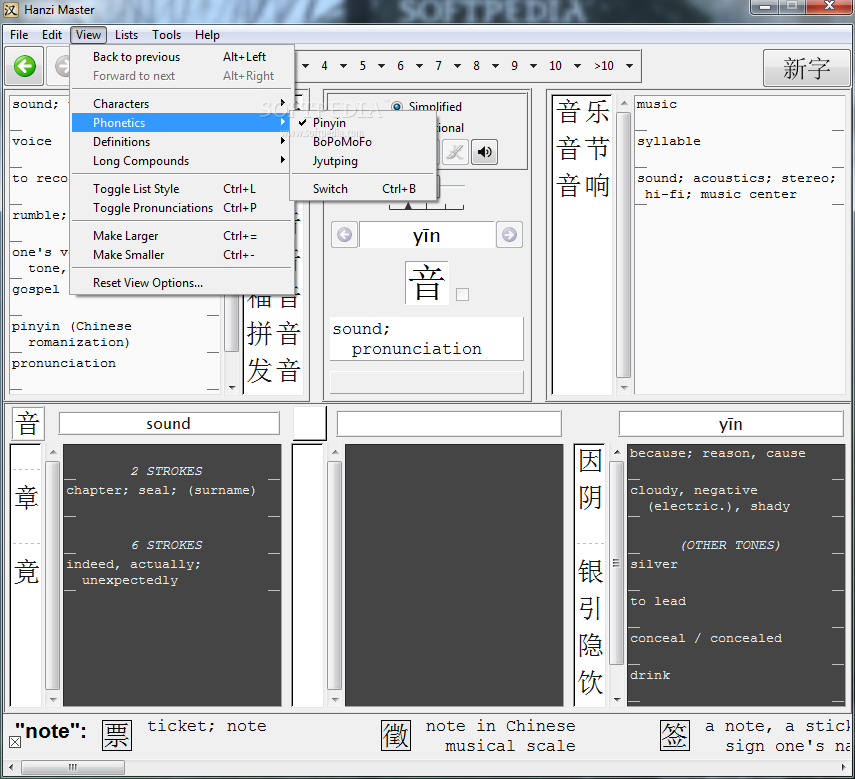Select compound 发音 in the compound list
The image size is (855, 779).
pyautogui.click(x=273, y=371)
